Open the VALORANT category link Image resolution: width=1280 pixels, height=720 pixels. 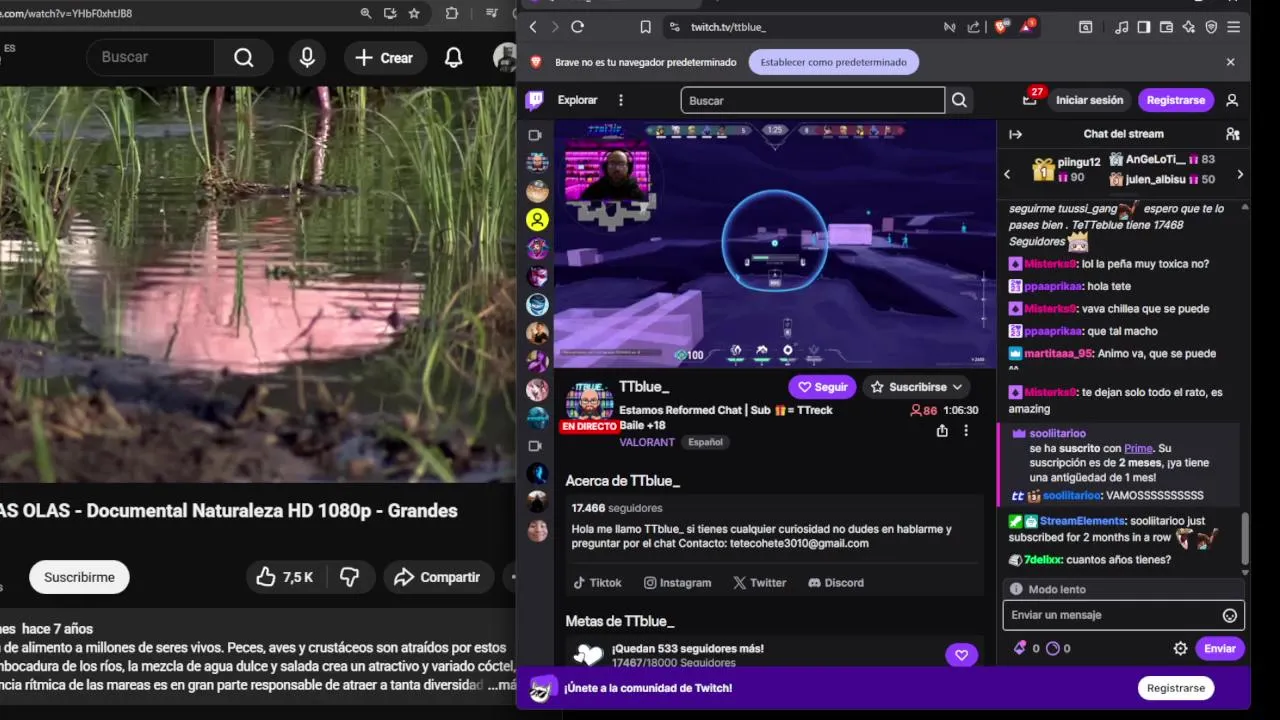click(647, 442)
